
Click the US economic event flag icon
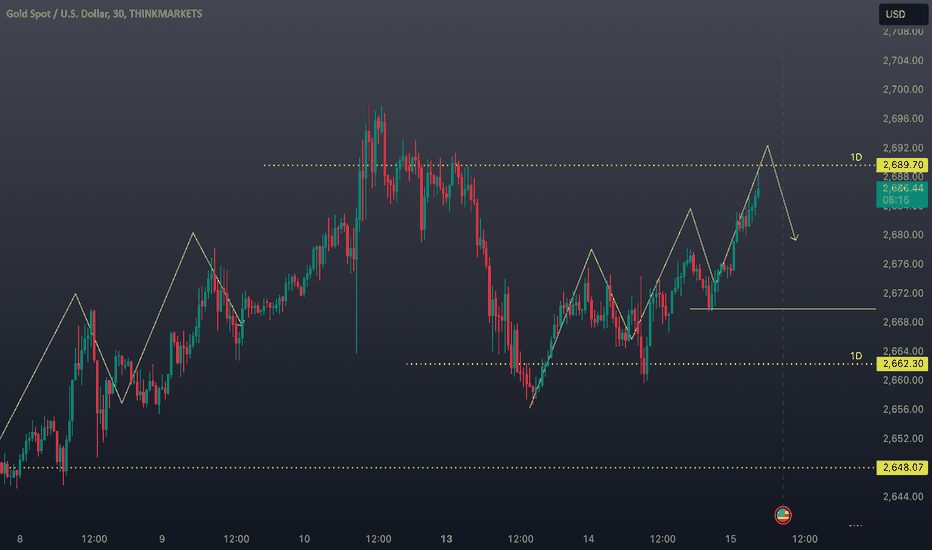(x=783, y=515)
